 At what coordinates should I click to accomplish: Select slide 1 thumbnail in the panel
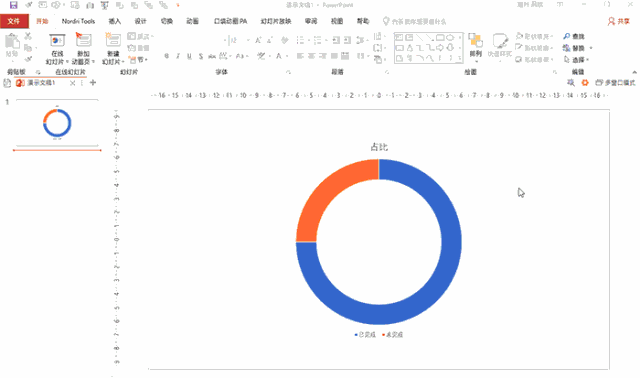[57, 122]
